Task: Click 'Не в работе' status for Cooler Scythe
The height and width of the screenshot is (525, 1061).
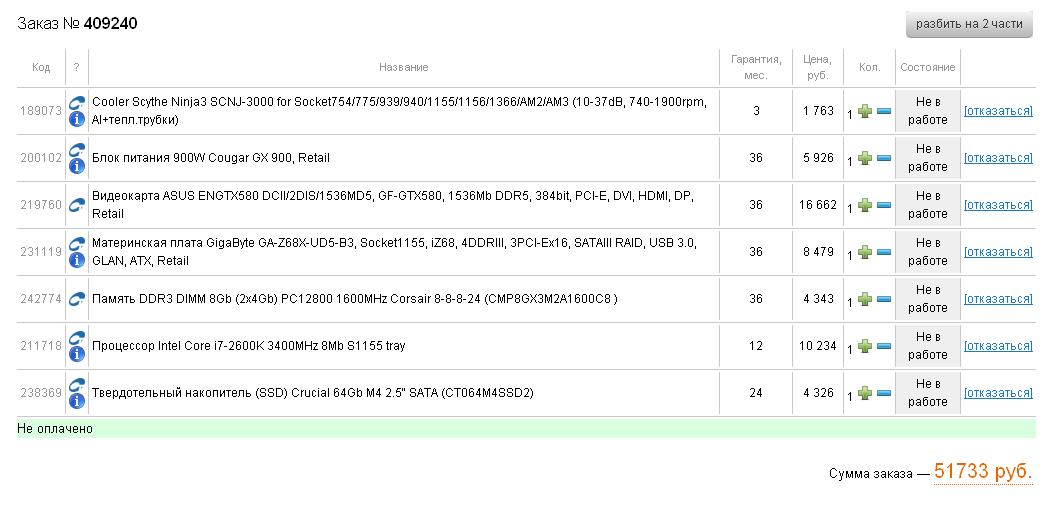Action: [x=927, y=111]
